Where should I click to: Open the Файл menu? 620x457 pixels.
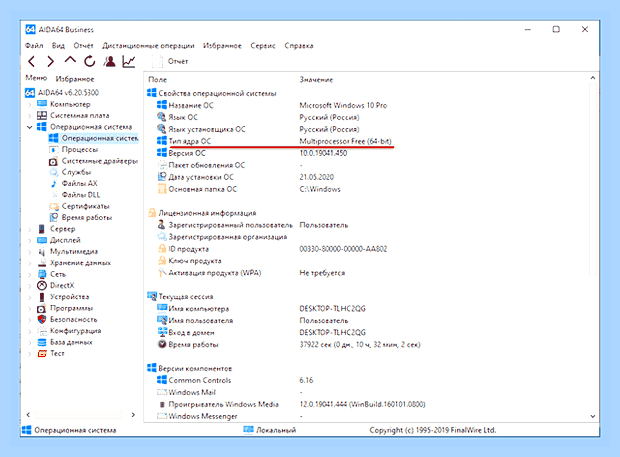coord(34,45)
